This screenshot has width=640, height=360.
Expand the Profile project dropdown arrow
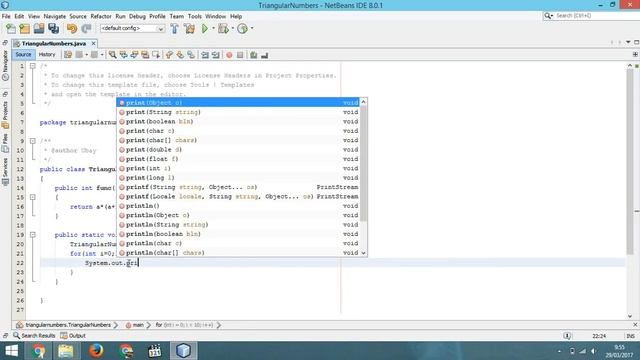[252, 29]
